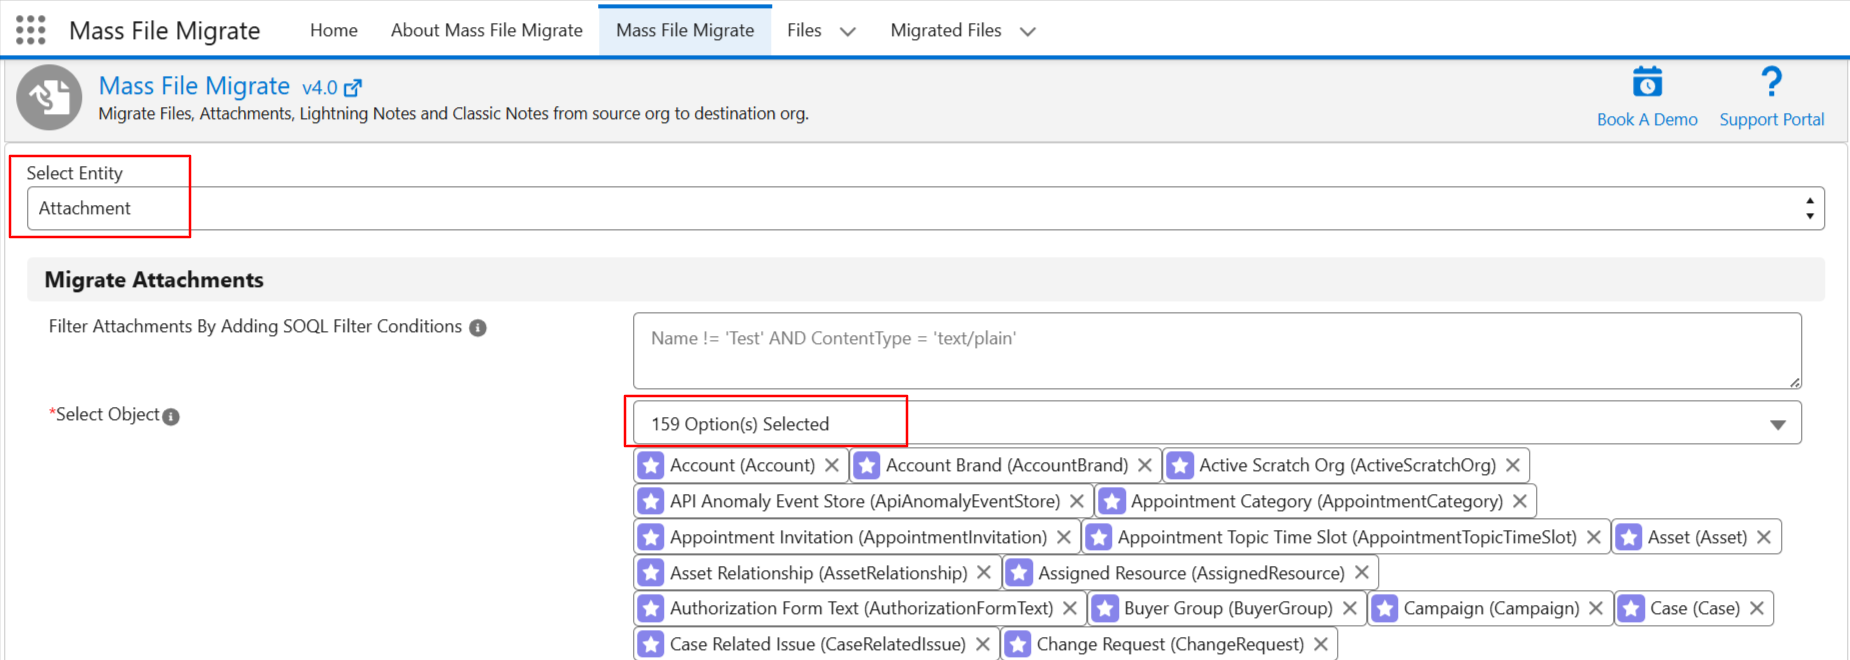Click the API Anomaly Event Store pill label

click(x=865, y=501)
